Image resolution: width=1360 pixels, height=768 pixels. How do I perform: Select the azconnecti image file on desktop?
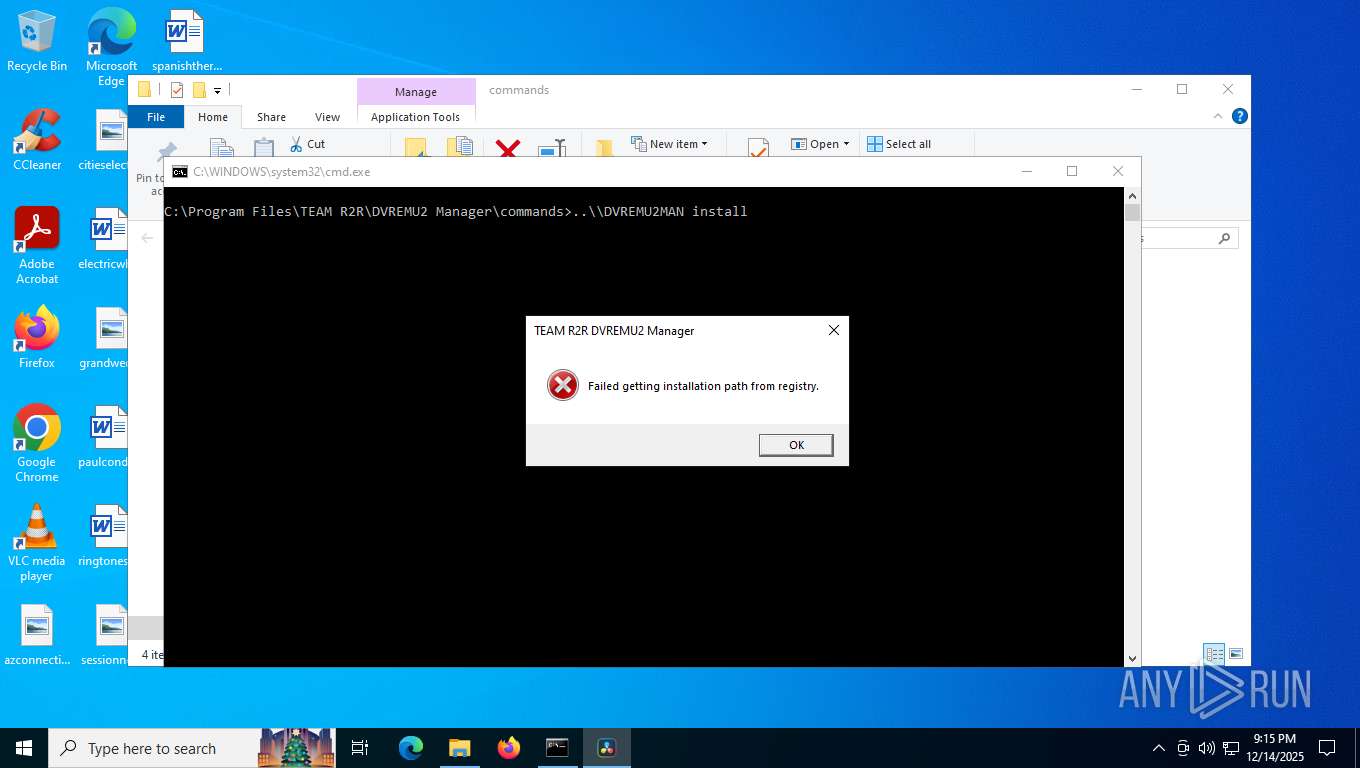[37, 636]
